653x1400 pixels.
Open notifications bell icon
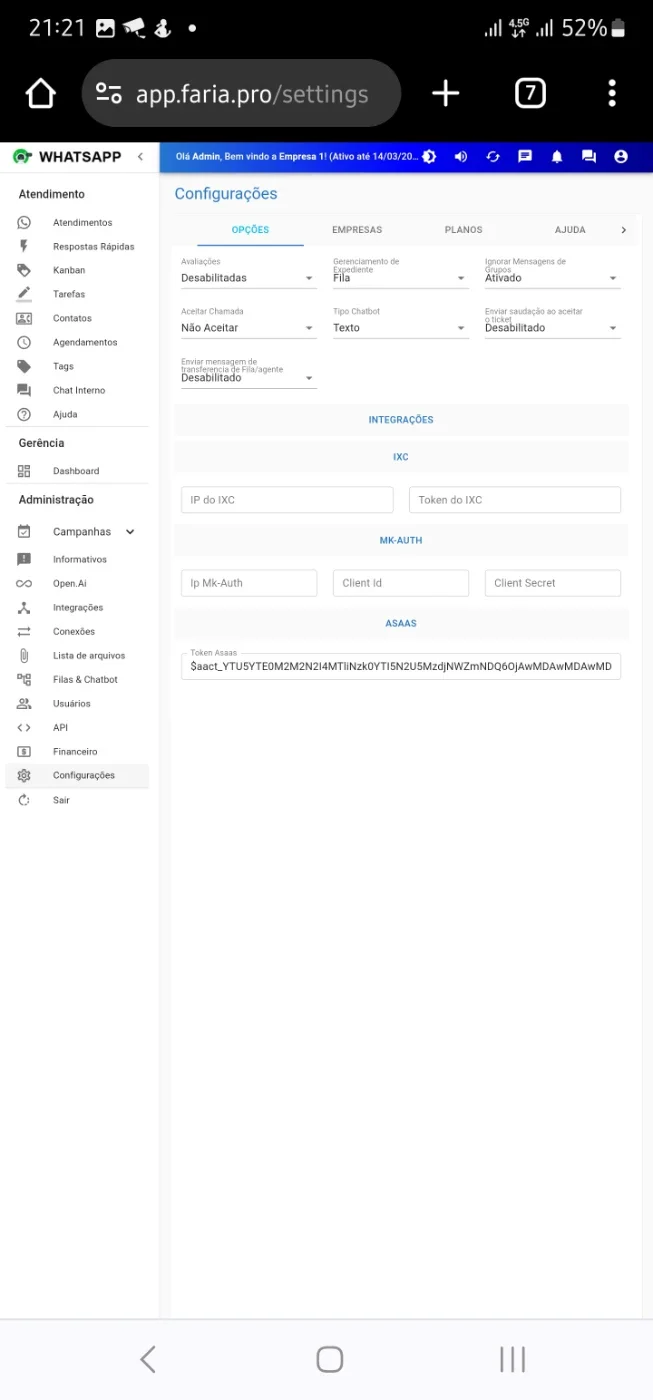557,157
